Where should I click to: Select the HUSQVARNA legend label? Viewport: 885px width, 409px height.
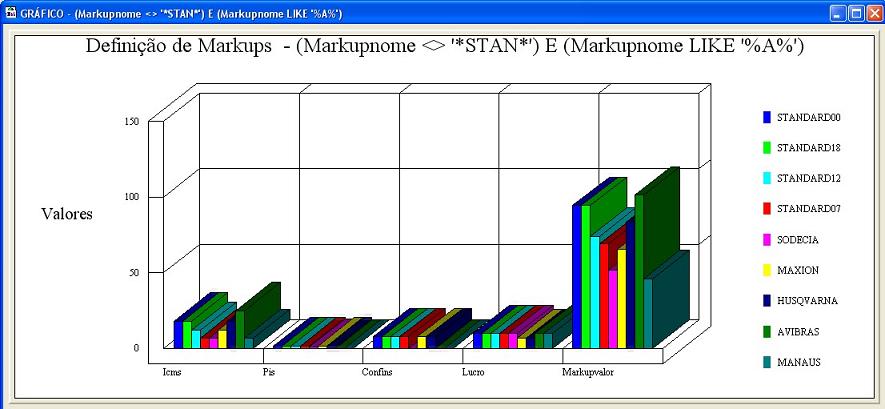(807, 301)
